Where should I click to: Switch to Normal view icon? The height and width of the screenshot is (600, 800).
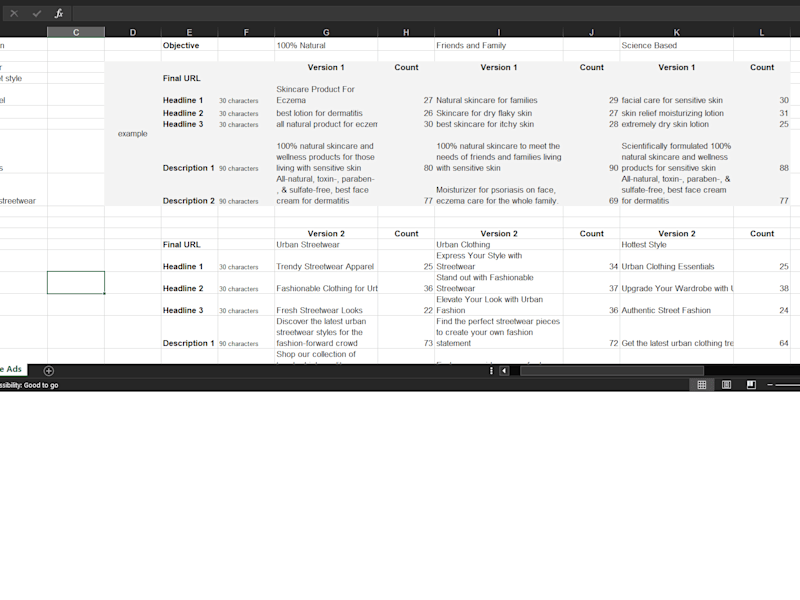tap(702, 385)
